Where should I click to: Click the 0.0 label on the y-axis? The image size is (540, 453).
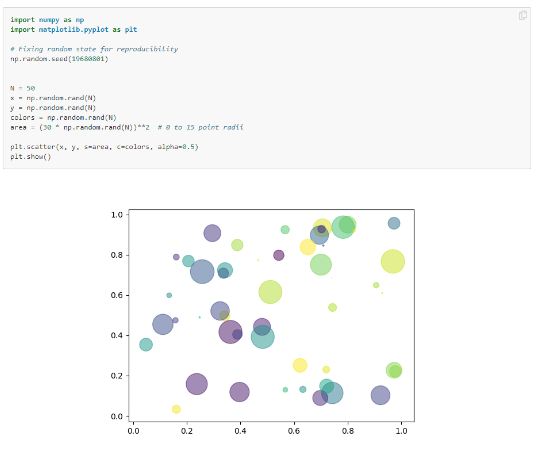pyautogui.click(x=117, y=416)
